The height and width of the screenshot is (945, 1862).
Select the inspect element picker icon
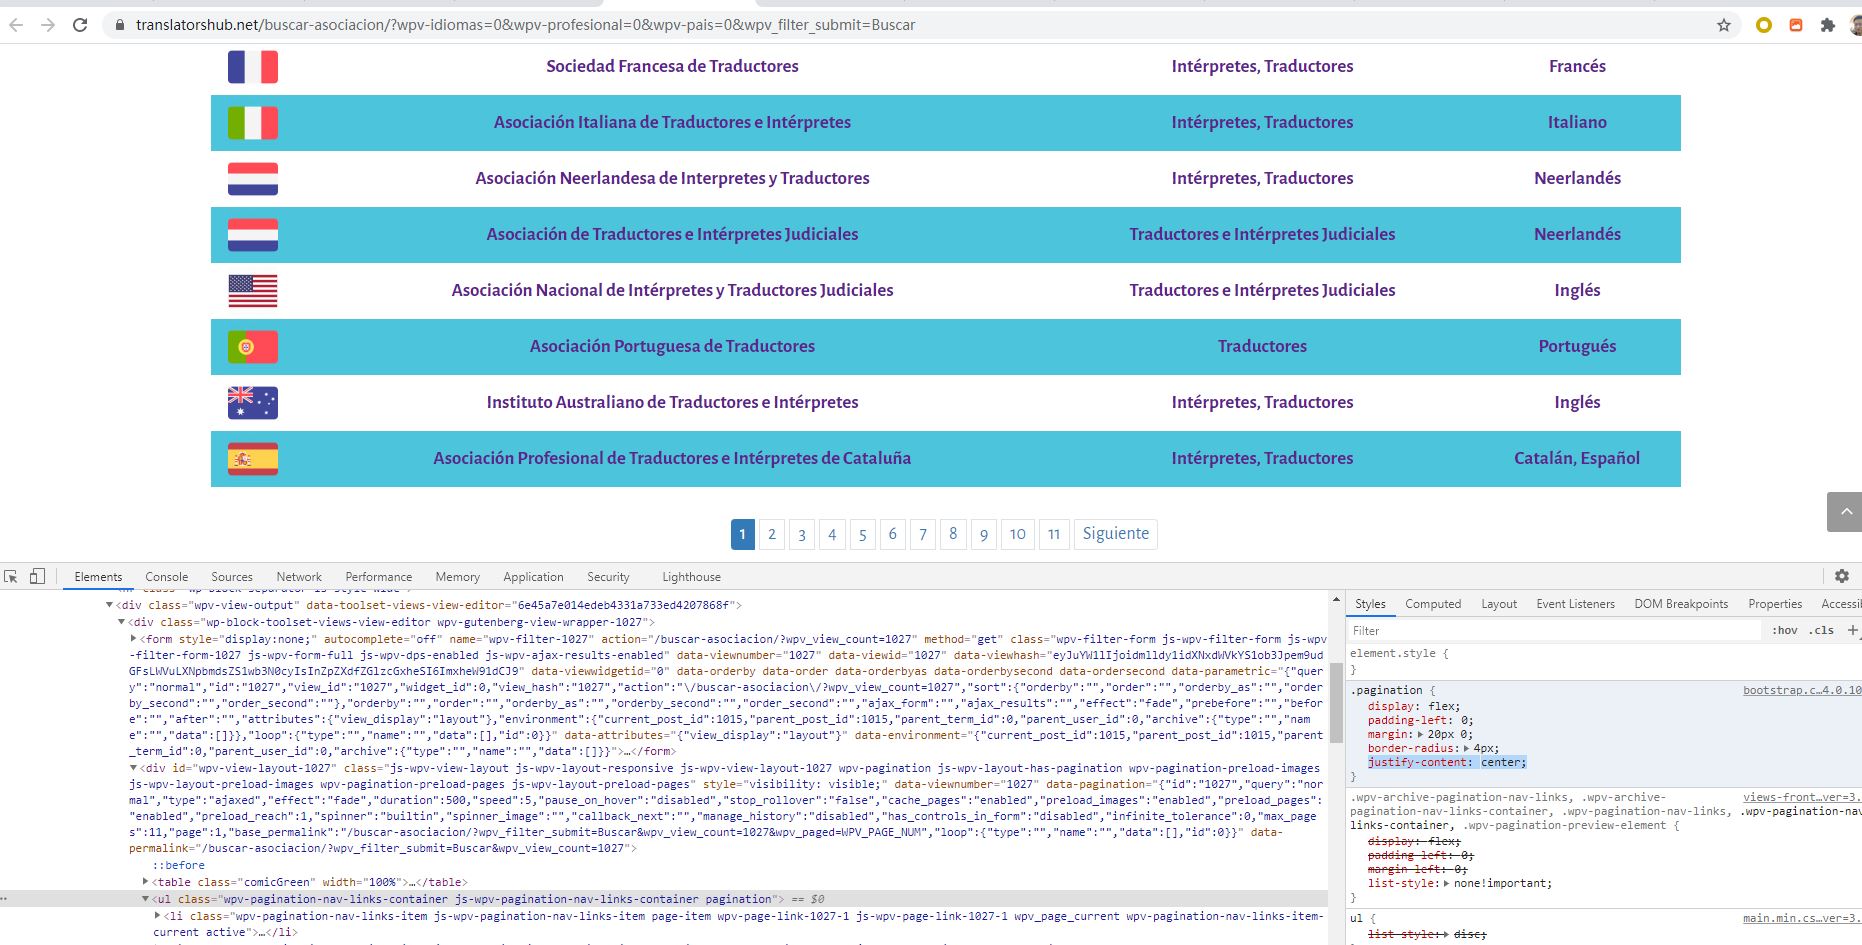pos(11,576)
